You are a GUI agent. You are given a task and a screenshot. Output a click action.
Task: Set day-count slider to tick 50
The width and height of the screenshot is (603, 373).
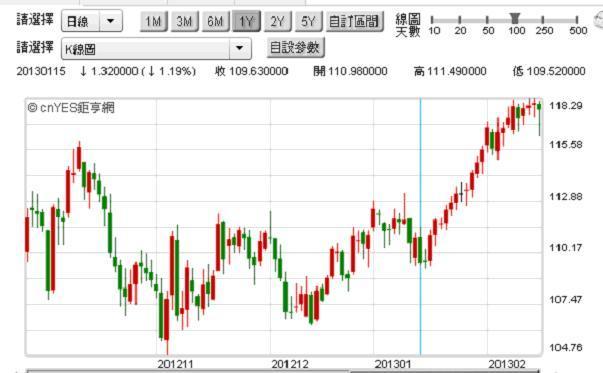(487, 20)
